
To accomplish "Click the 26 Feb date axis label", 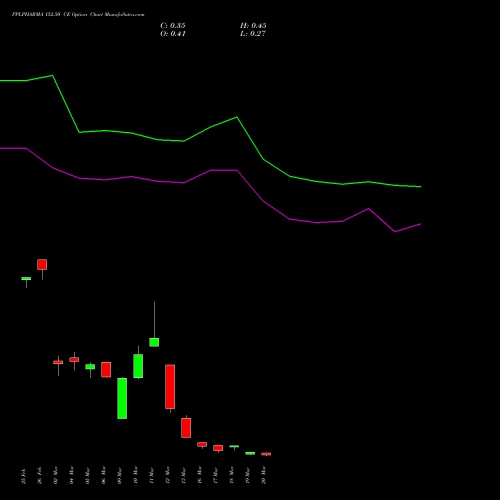I will [x=39, y=476].
